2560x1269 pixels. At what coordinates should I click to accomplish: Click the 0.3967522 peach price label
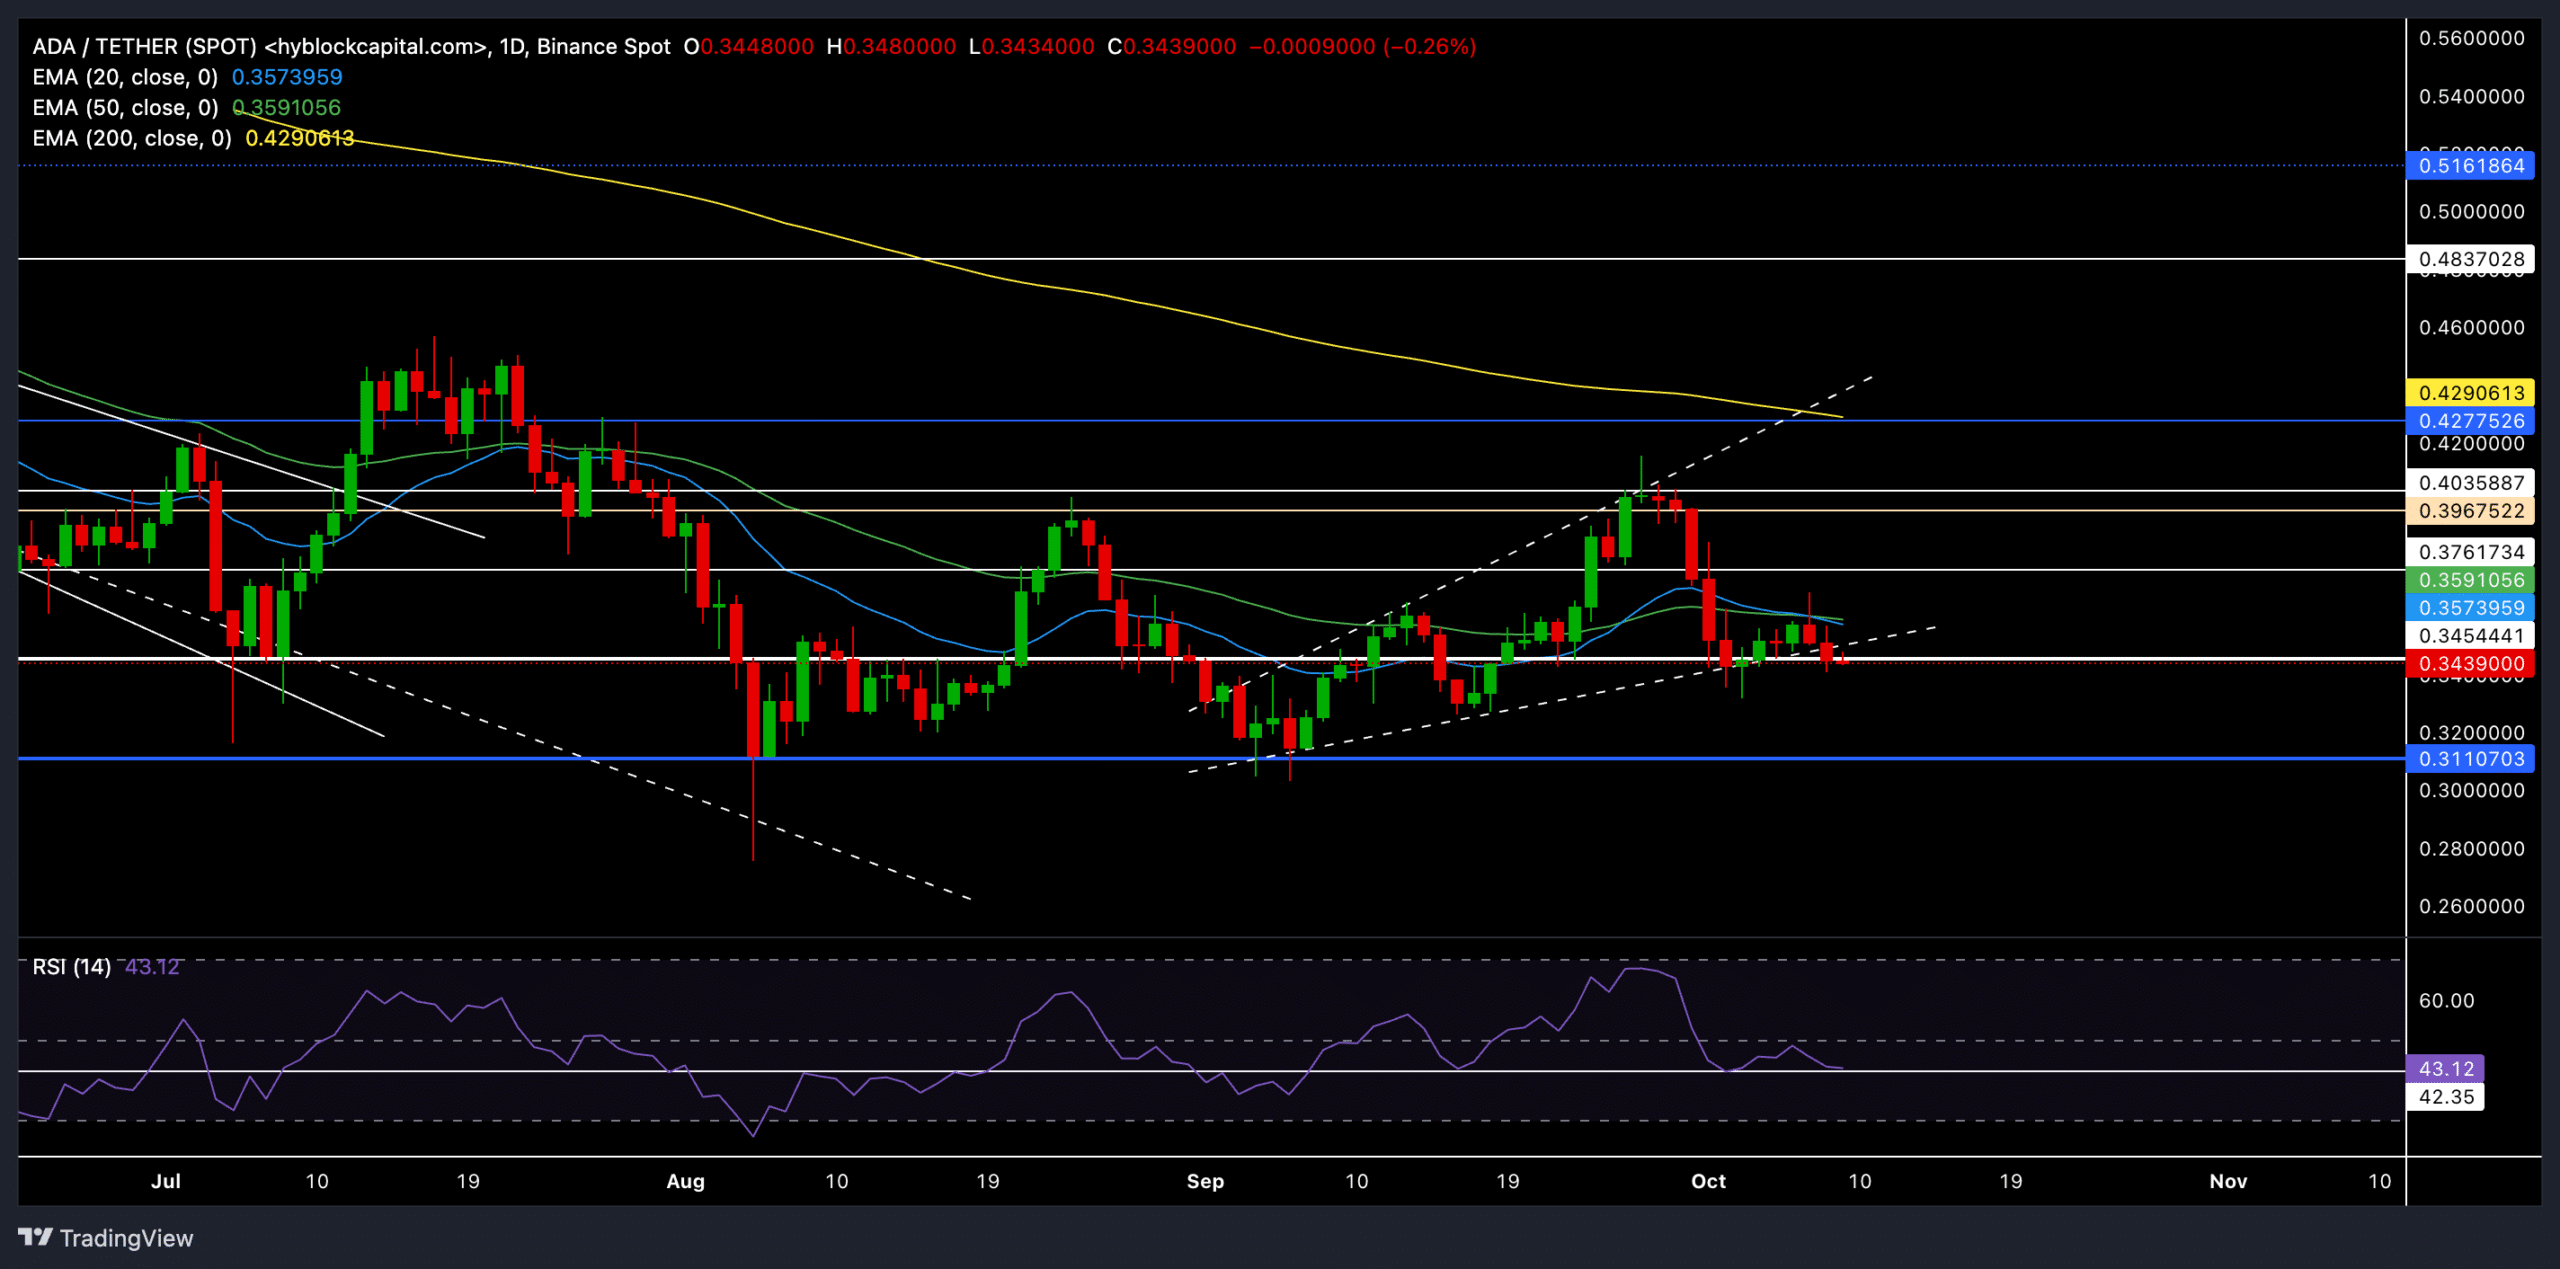tap(2471, 511)
